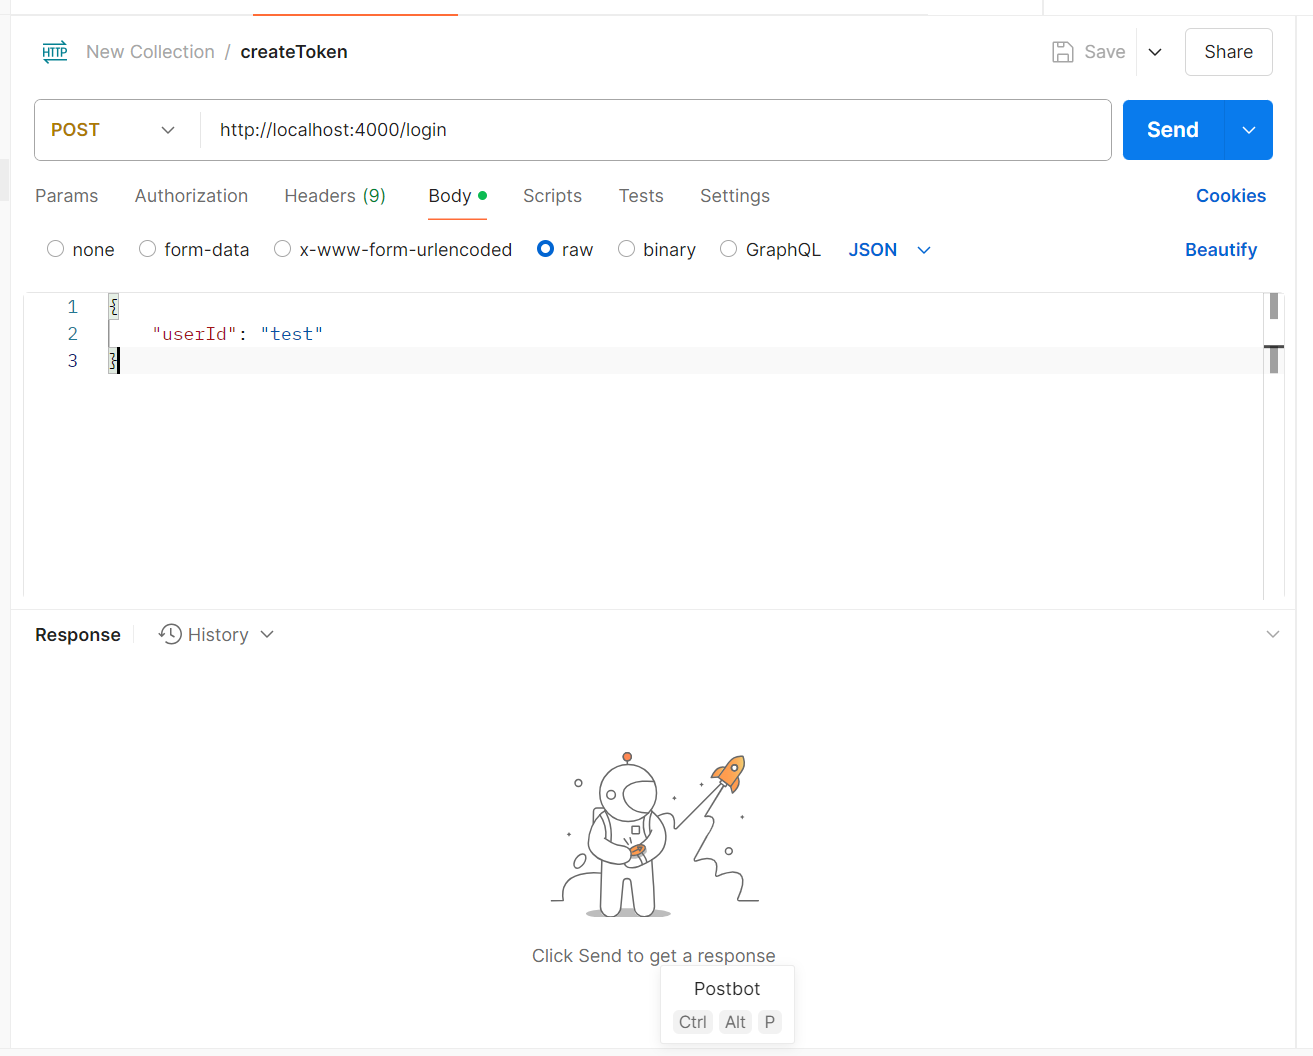Open the JSON format dropdown
Screen dimensions: 1313x1056
(x=890, y=250)
